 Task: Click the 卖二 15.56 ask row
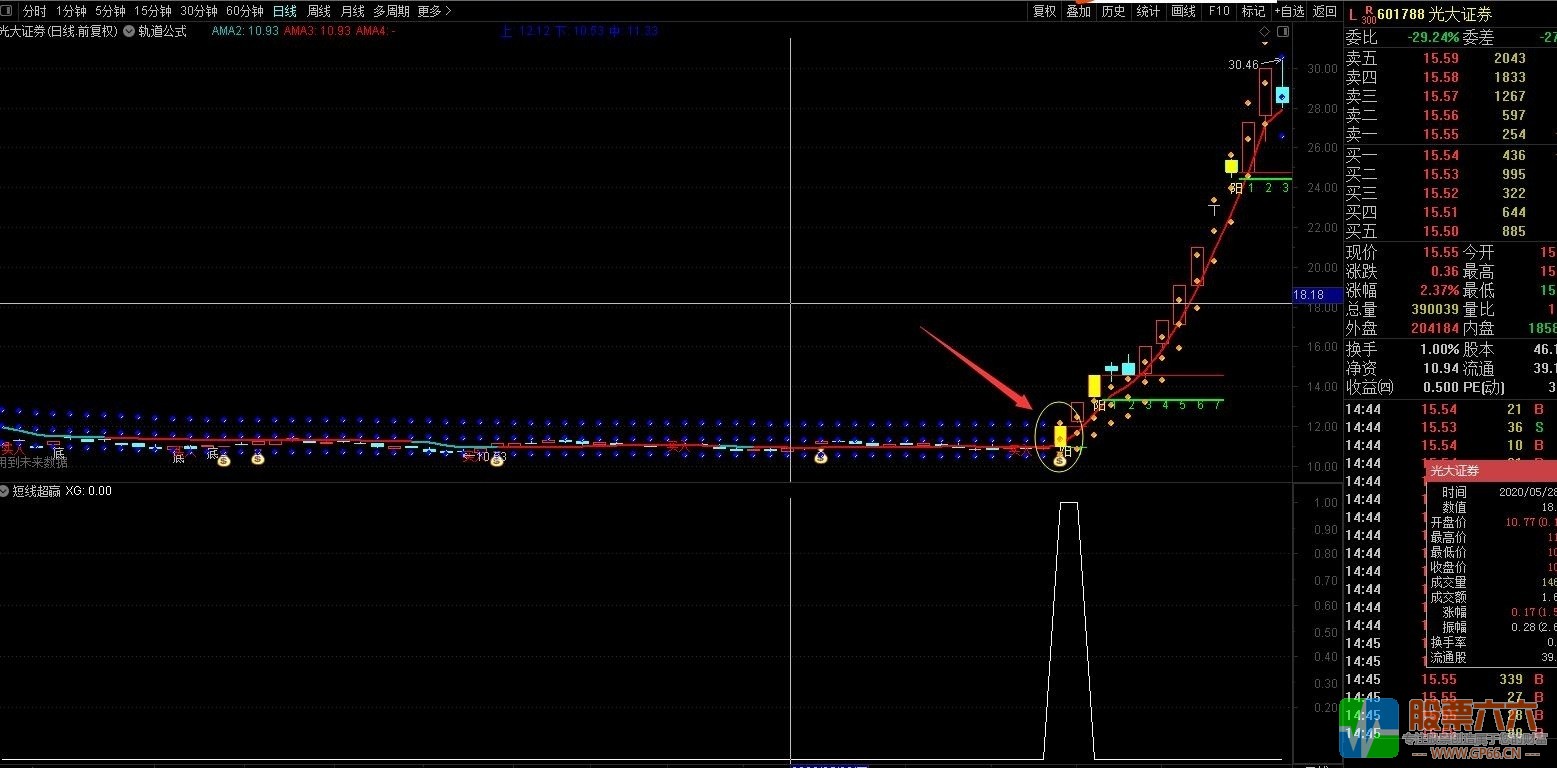pos(1450,115)
